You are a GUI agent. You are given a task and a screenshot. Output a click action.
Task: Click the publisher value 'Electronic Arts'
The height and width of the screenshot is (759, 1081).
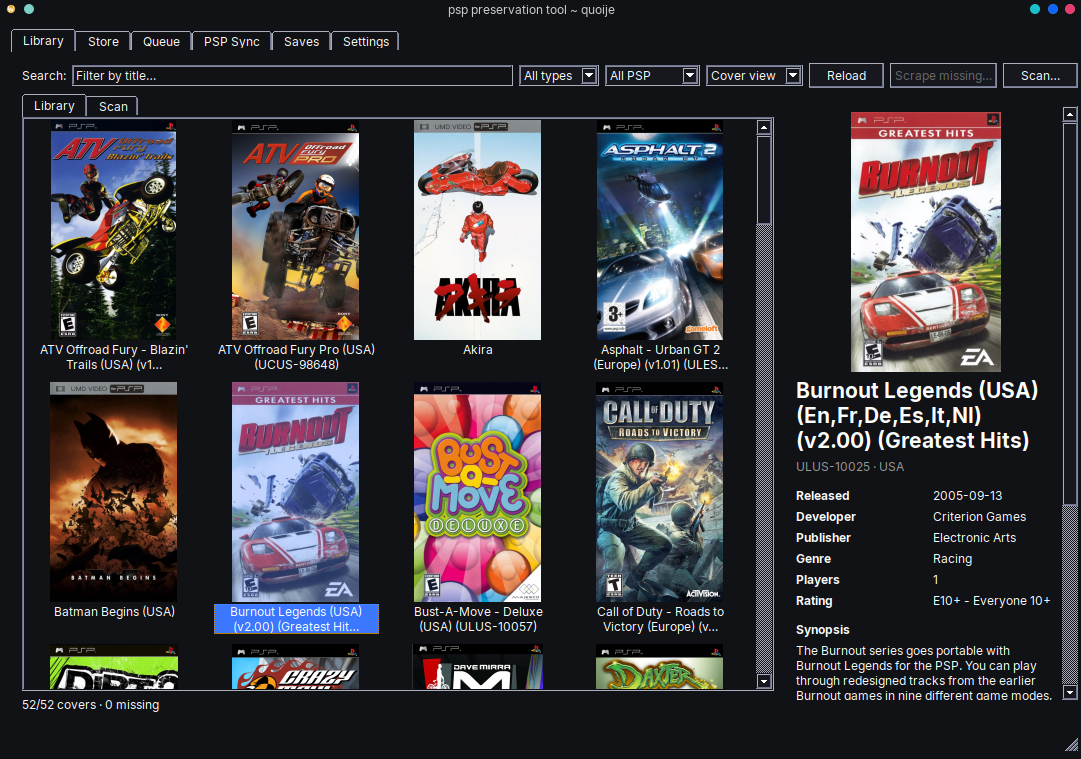974,538
